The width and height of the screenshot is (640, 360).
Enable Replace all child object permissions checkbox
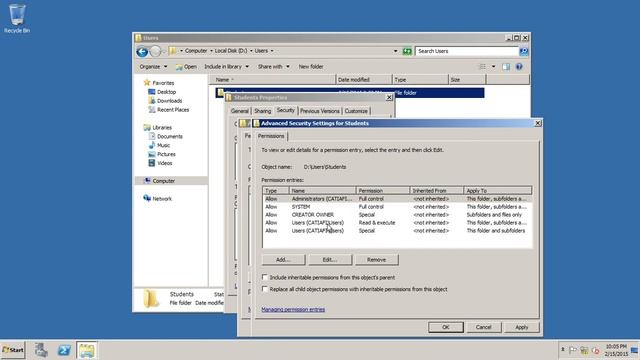pyautogui.click(x=264, y=289)
